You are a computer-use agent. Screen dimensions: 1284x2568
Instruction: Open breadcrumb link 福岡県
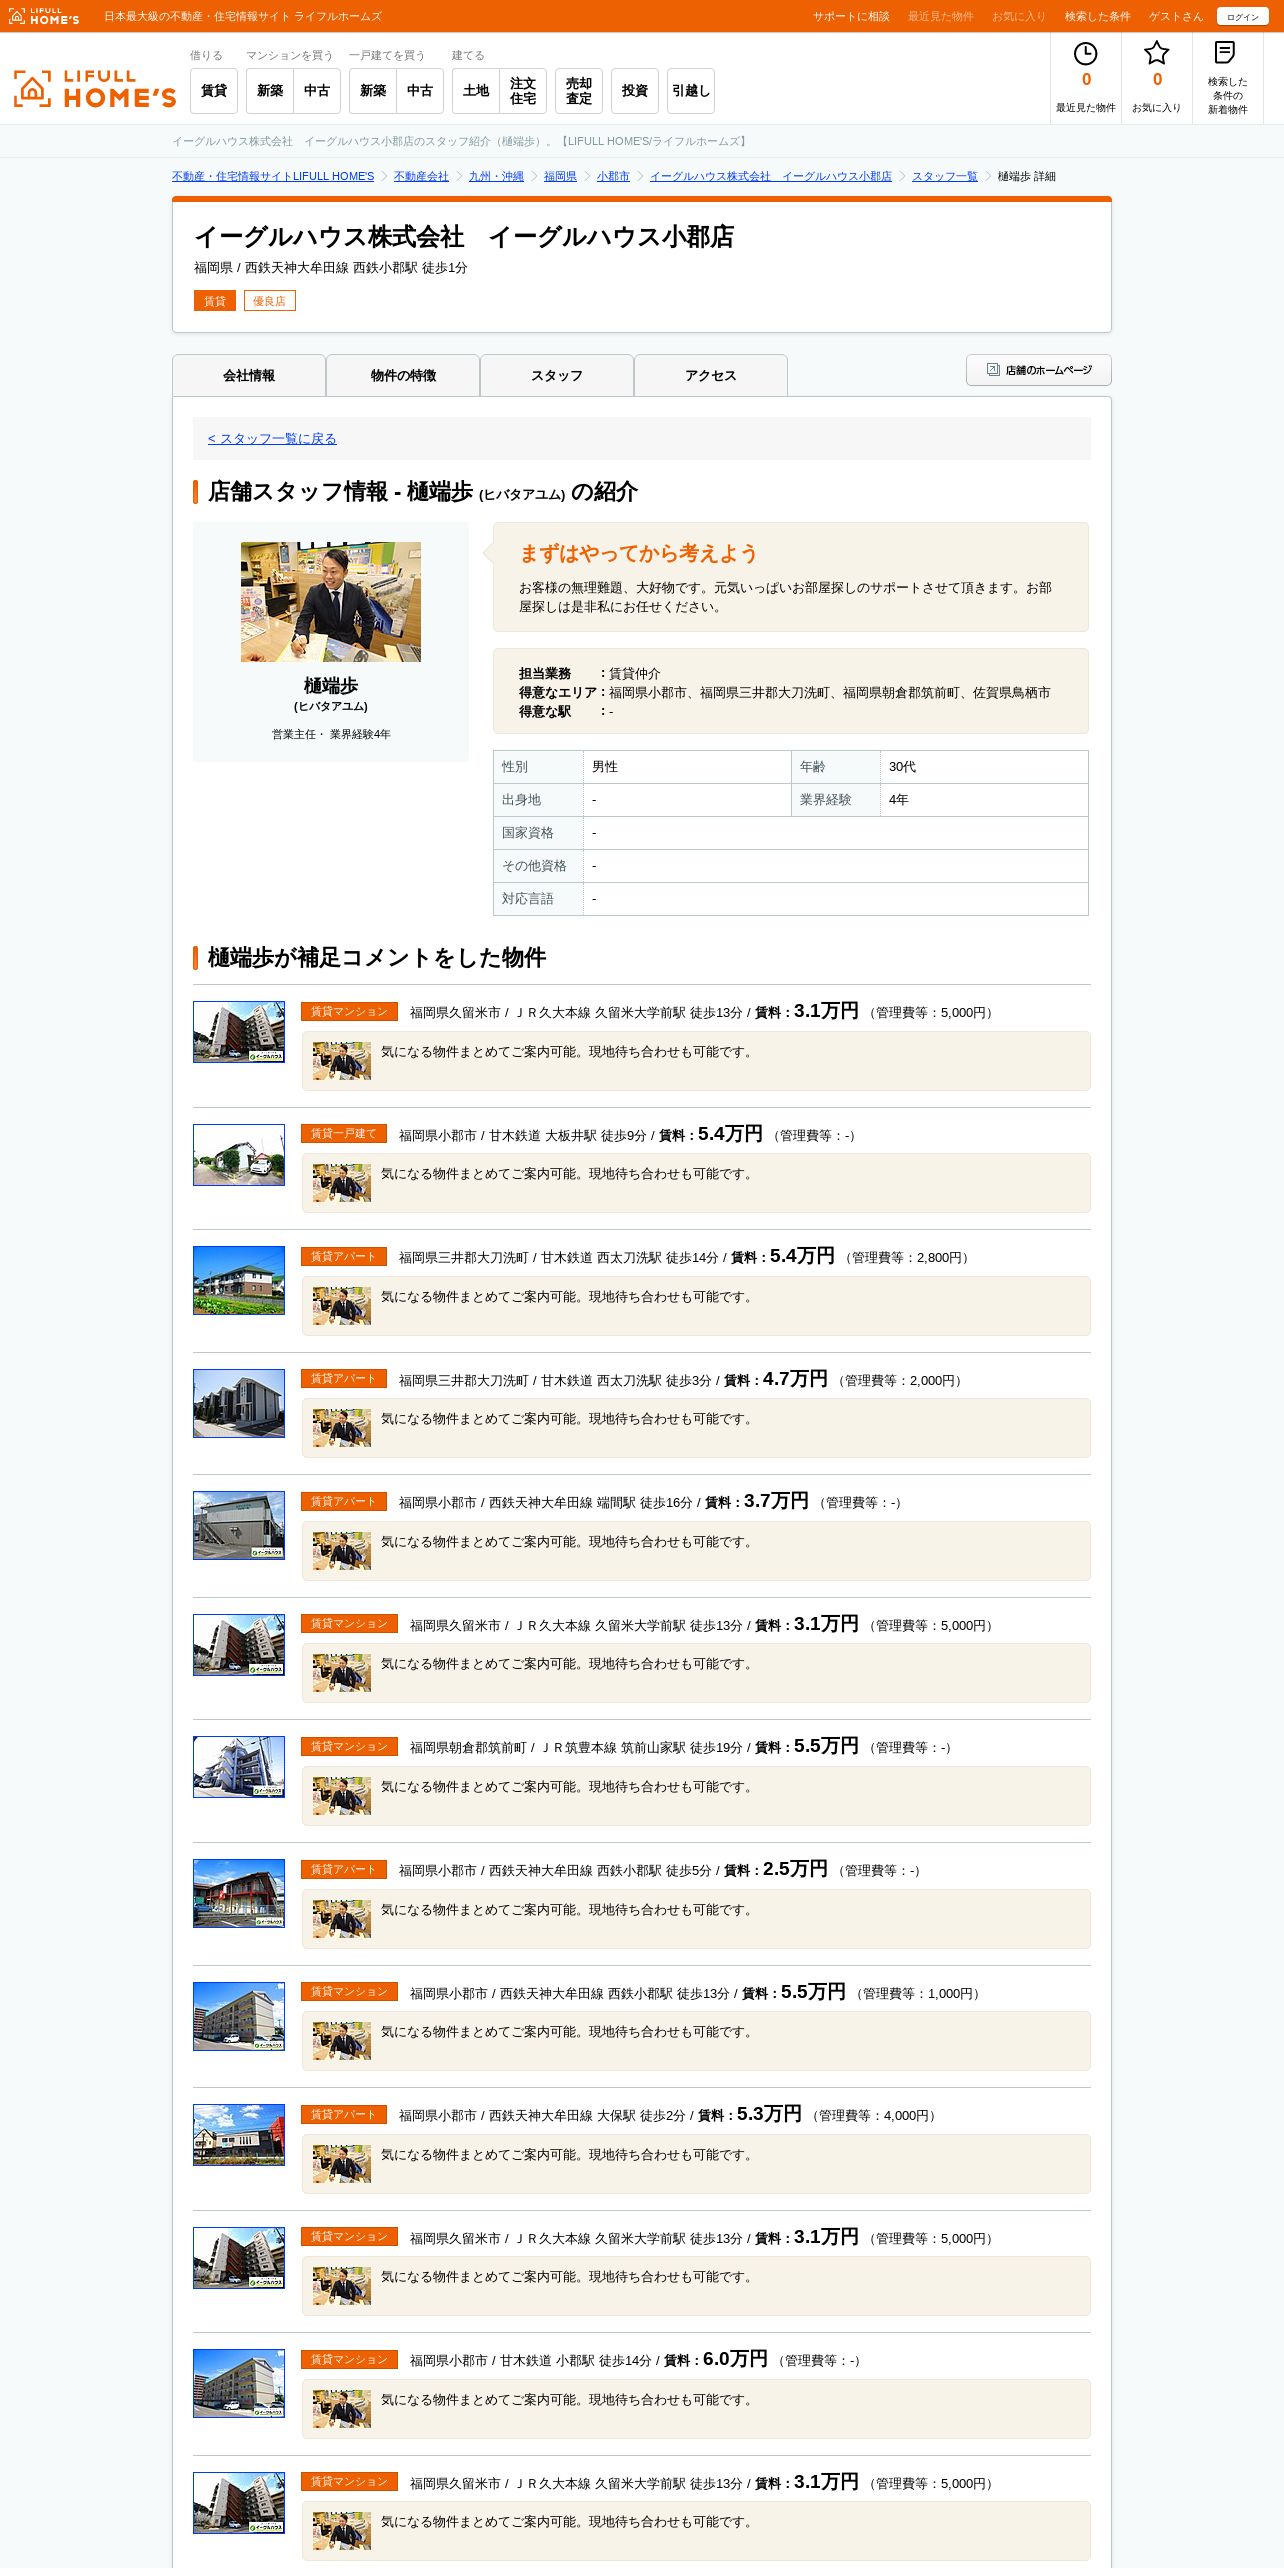[x=560, y=176]
